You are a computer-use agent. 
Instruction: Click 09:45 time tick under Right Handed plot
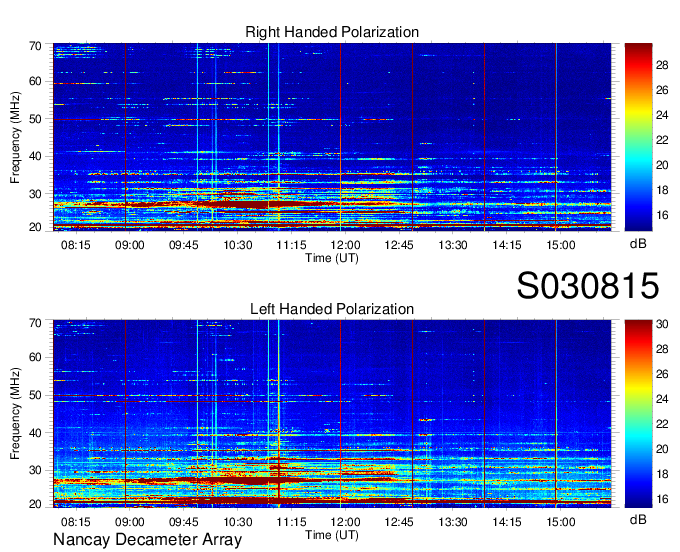click(x=183, y=245)
